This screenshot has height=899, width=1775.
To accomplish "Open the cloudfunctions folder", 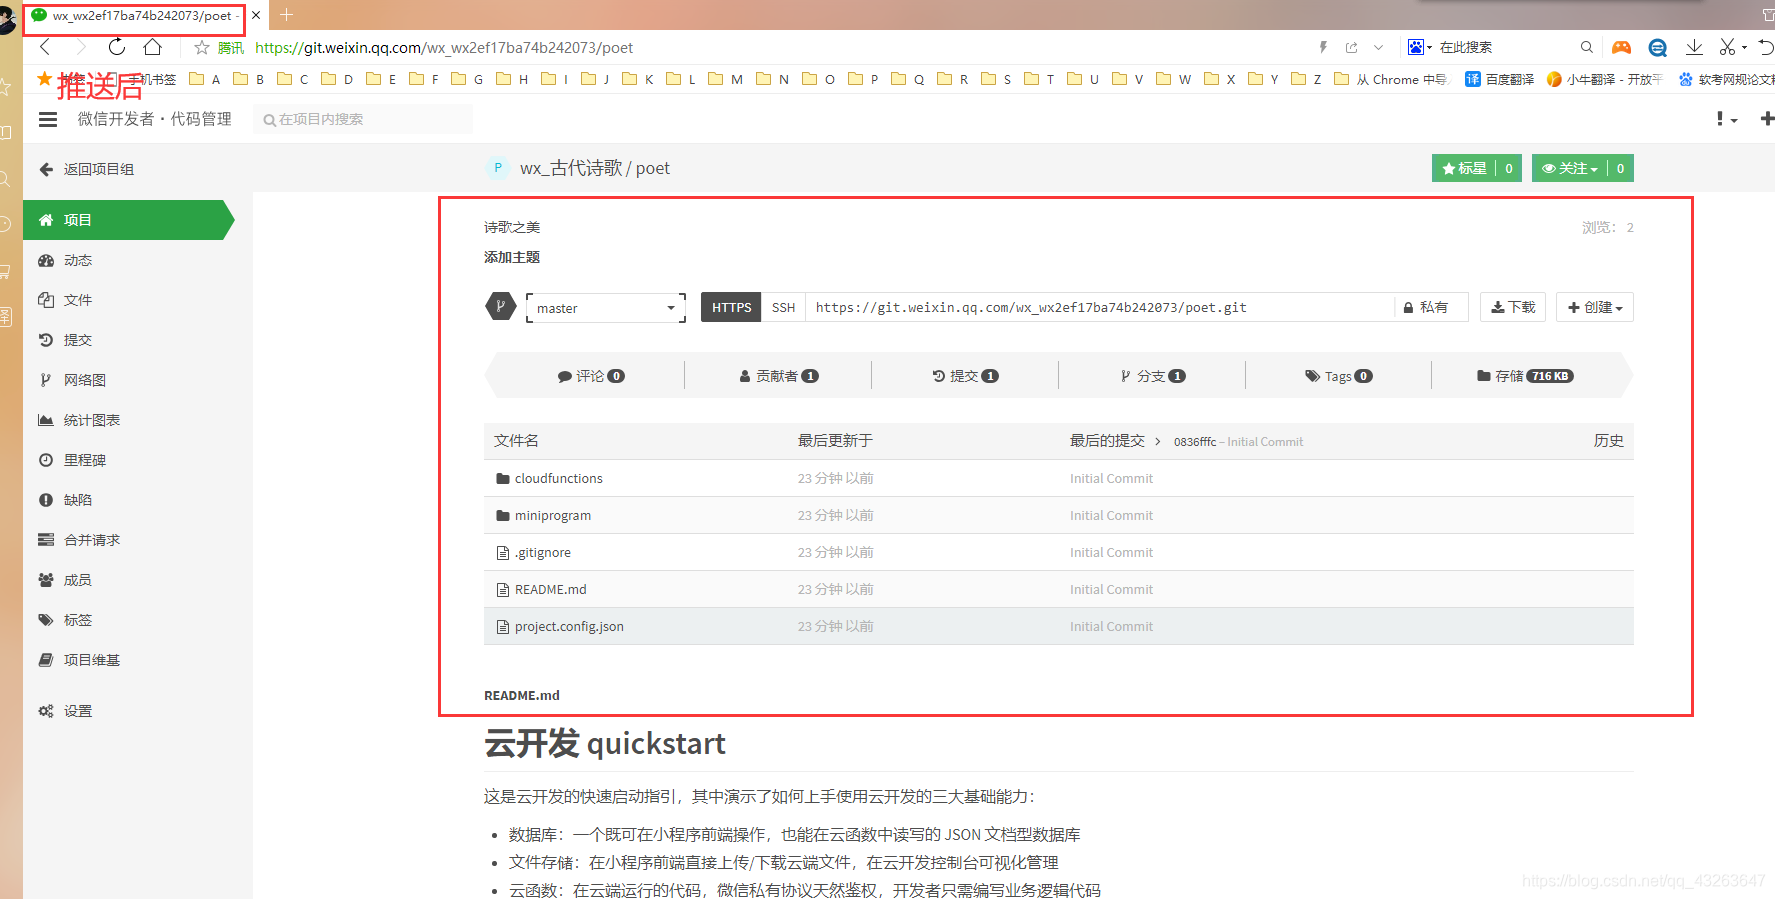I will pyautogui.click(x=559, y=478).
